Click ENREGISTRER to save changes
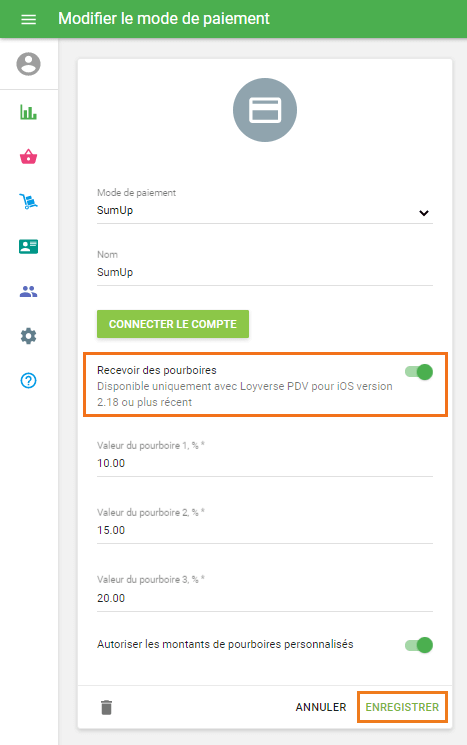 click(x=402, y=707)
